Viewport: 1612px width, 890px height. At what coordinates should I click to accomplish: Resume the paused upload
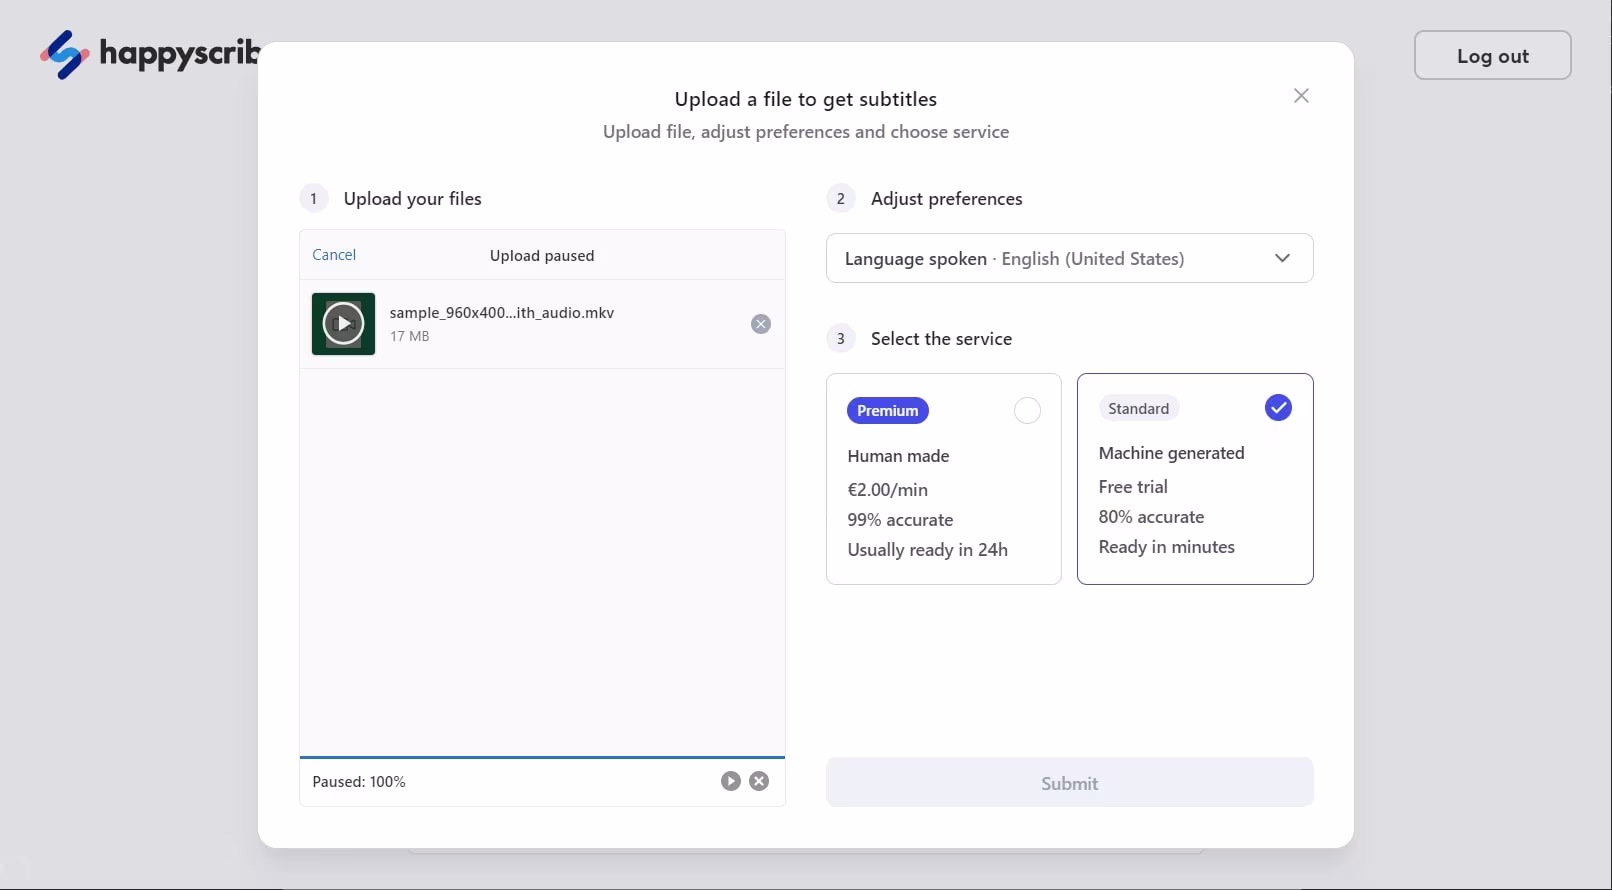(731, 781)
